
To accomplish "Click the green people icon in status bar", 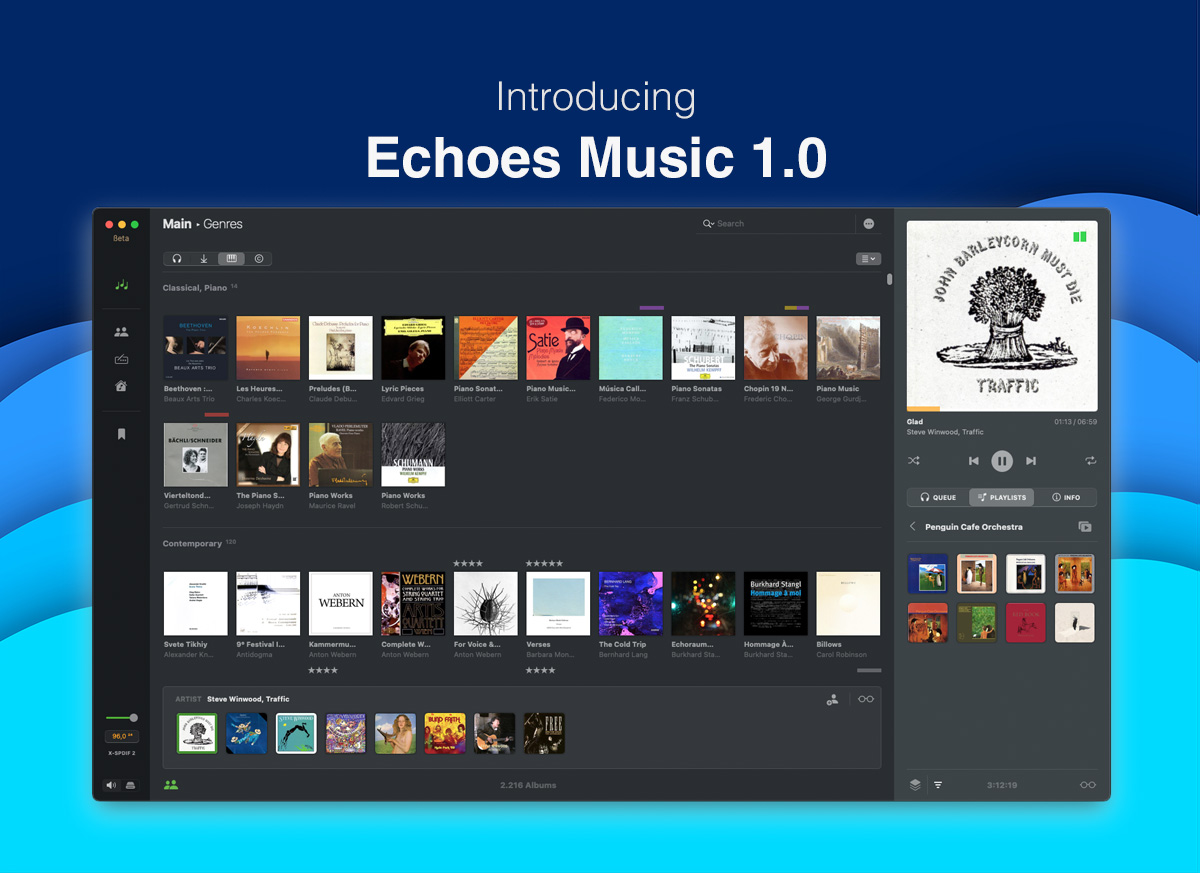I will [171, 785].
